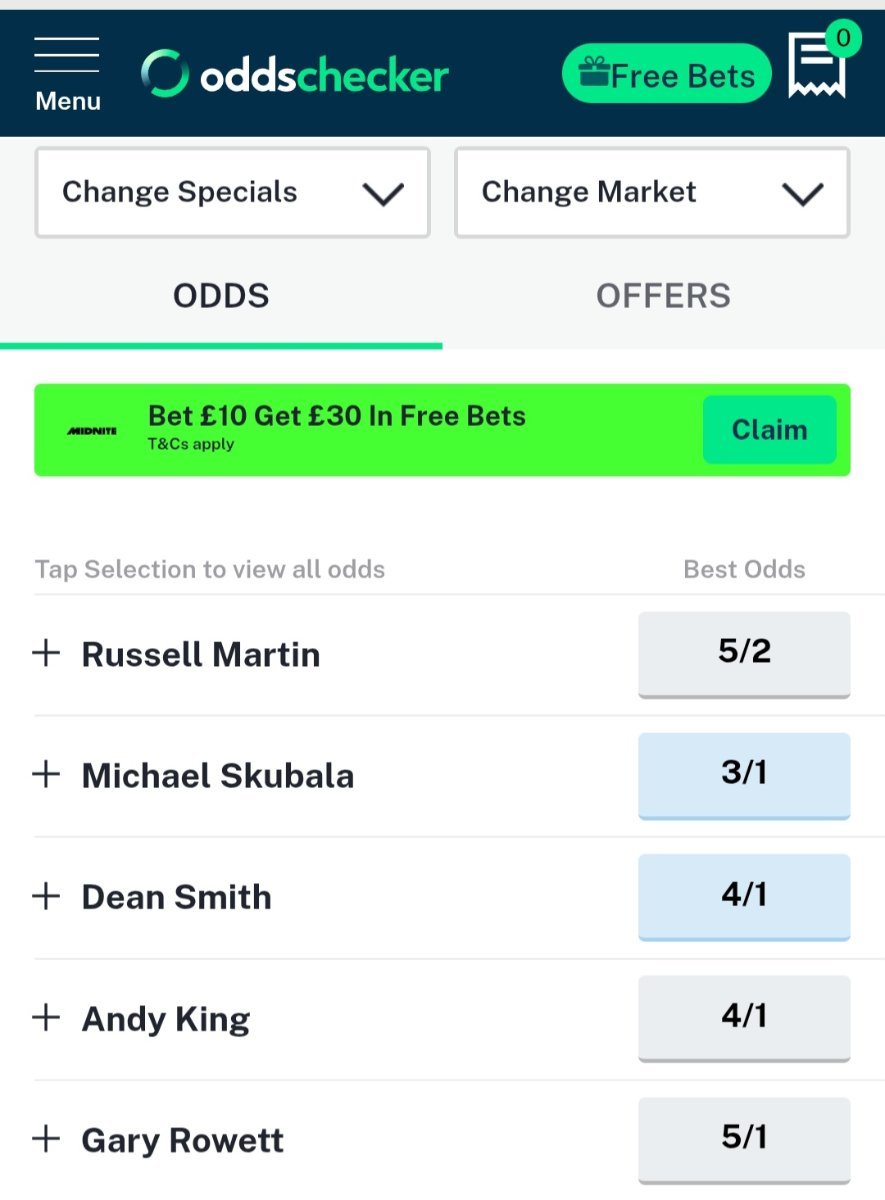Image resolution: width=885 pixels, height=1200 pixels.
Task: Switch to the ODDS tab
Action: 221,296
